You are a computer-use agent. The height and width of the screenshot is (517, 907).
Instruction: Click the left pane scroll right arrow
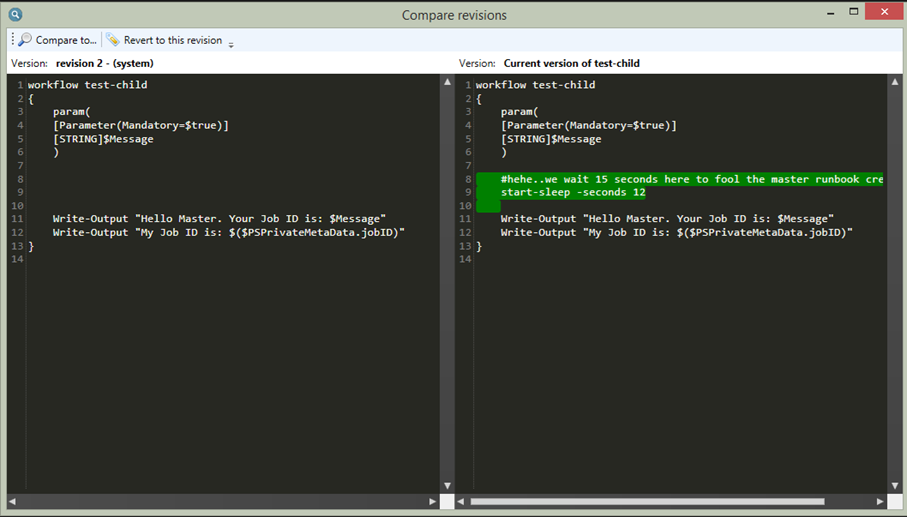[432, 501]
